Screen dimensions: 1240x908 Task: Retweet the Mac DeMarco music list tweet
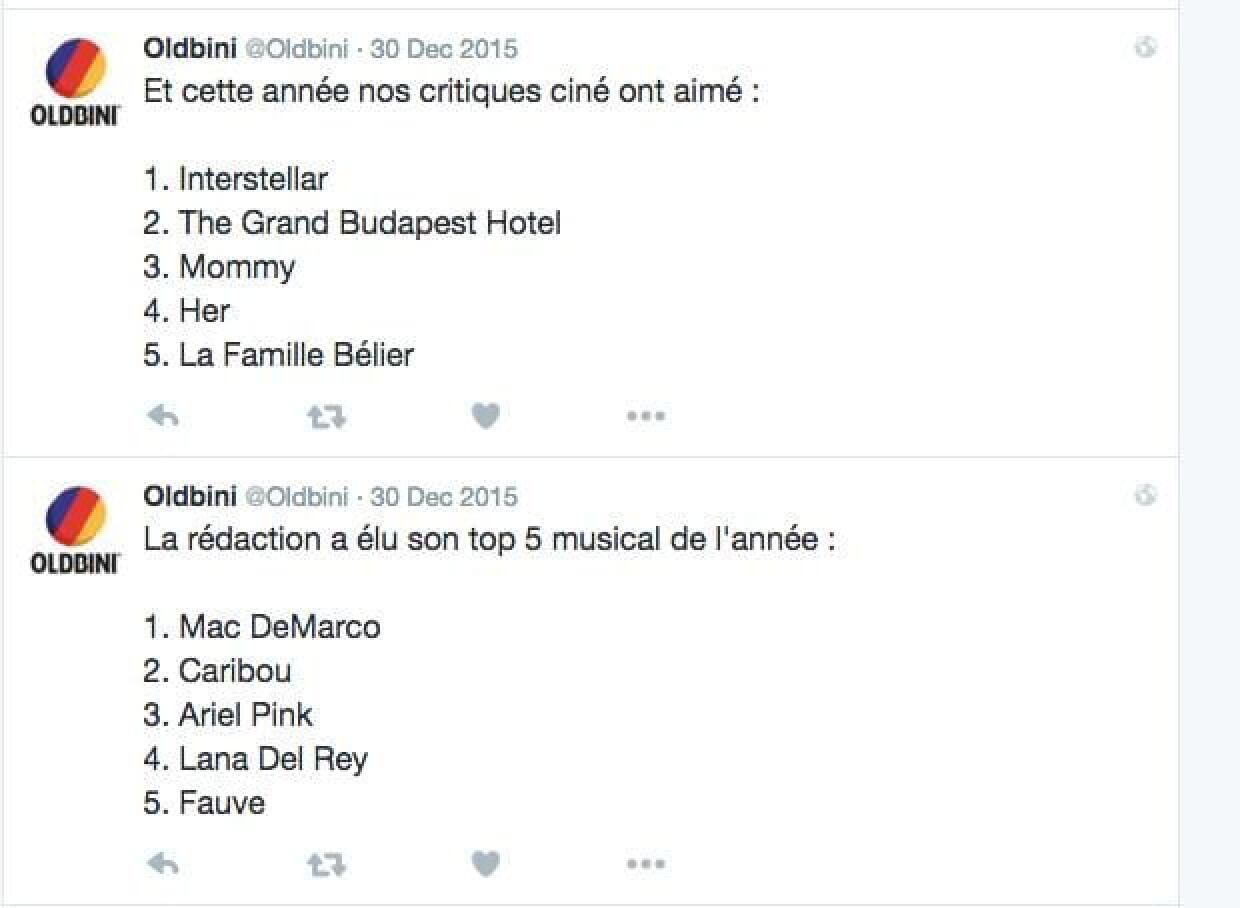click(x=325, y=864)
